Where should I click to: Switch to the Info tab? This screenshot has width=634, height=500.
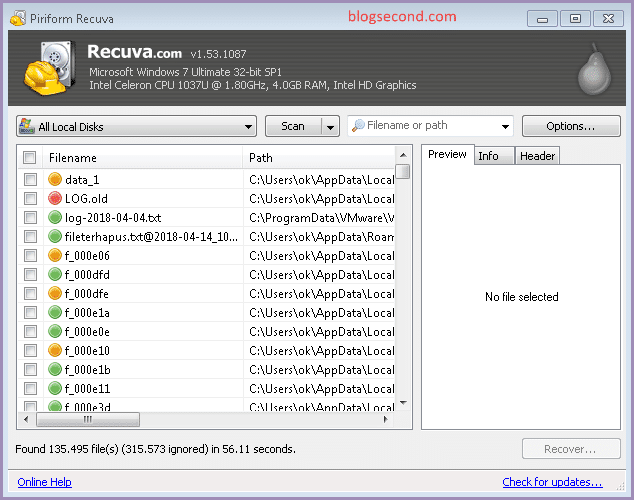coord(494,156)
